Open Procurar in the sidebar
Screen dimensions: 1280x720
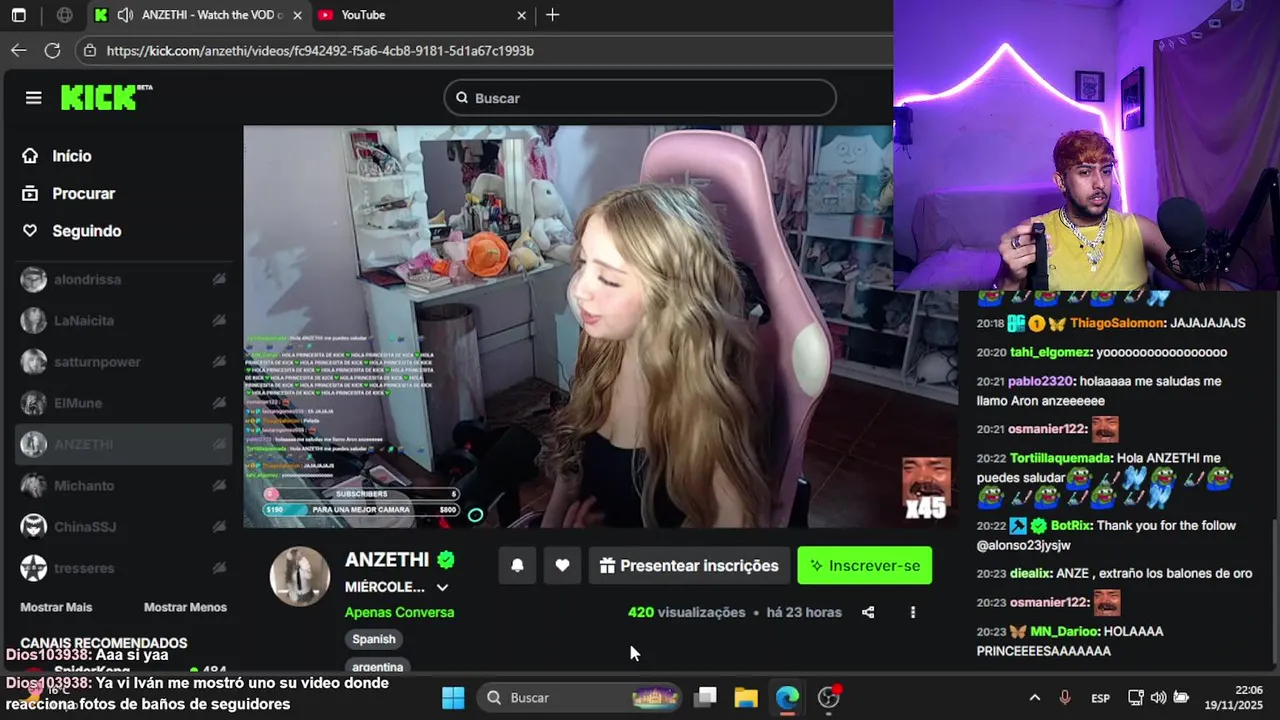(83, 193)
